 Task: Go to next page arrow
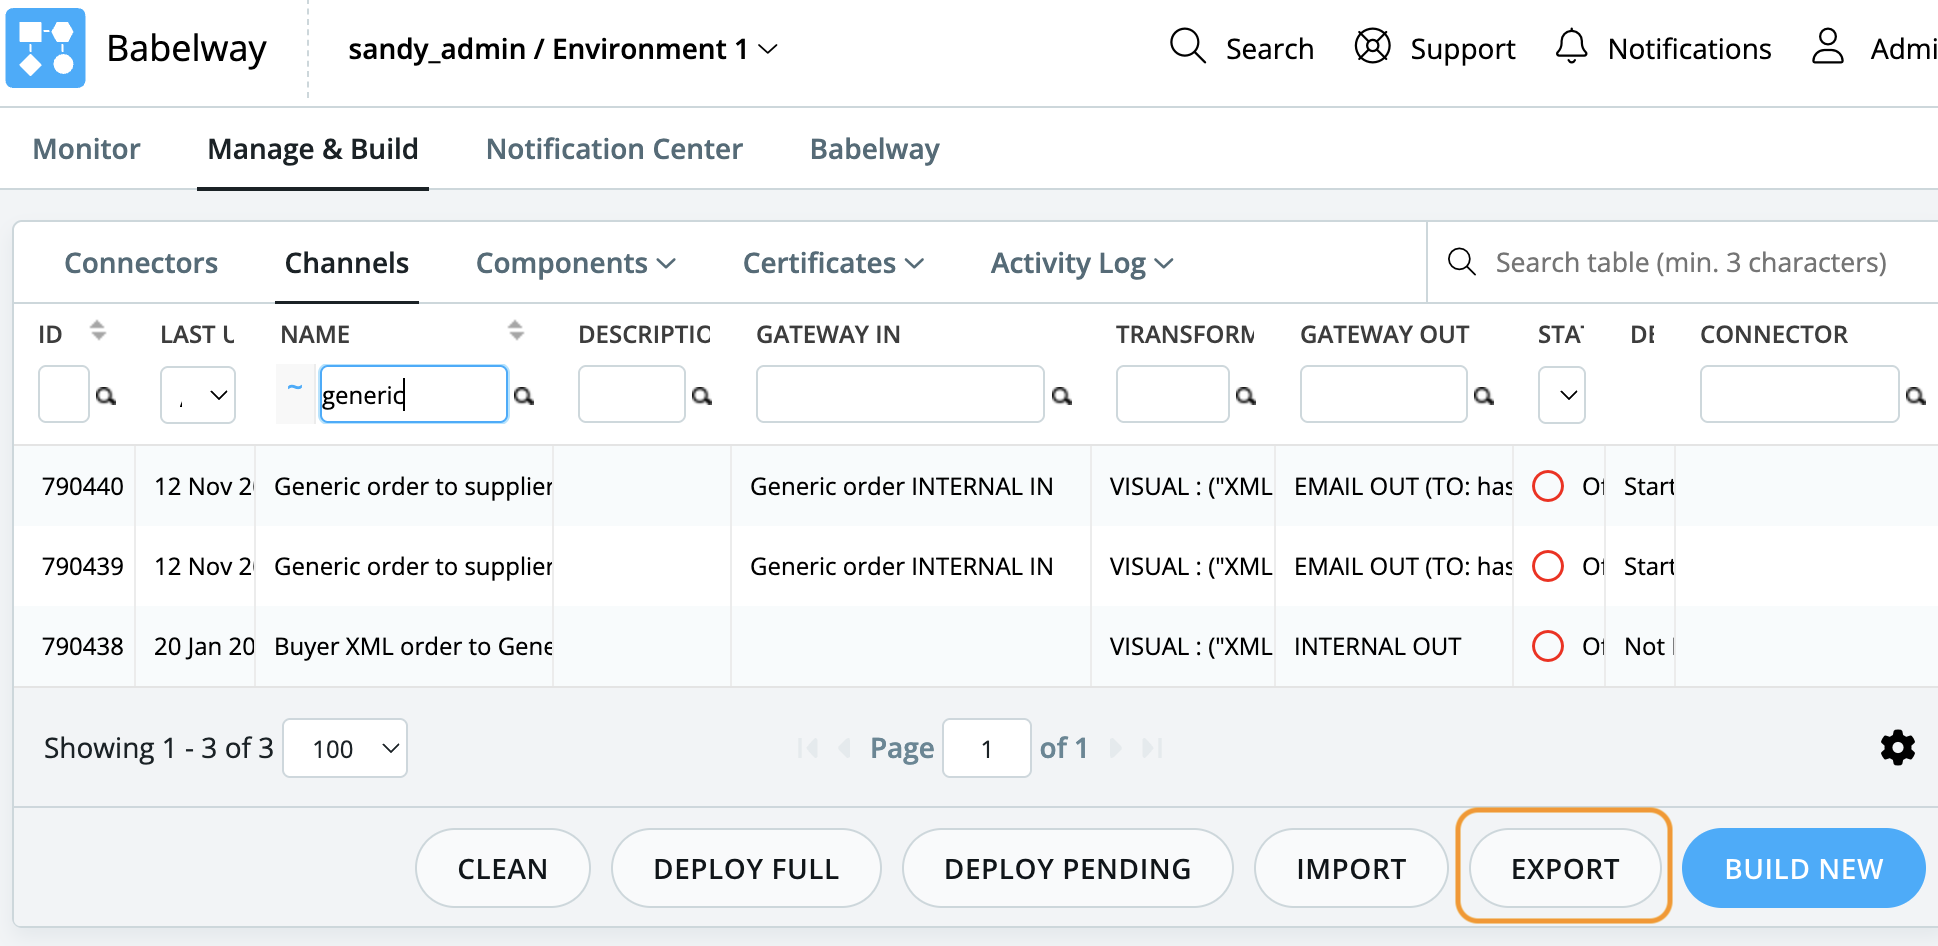click(x=1116, y=748)
